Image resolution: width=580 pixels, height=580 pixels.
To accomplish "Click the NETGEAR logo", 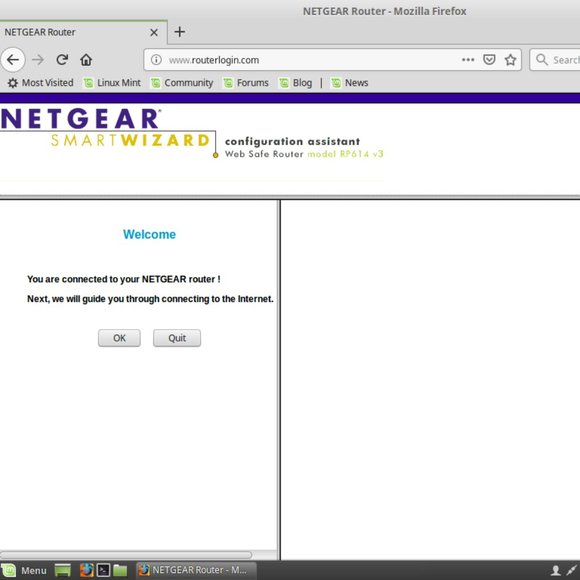I will 81,119.
